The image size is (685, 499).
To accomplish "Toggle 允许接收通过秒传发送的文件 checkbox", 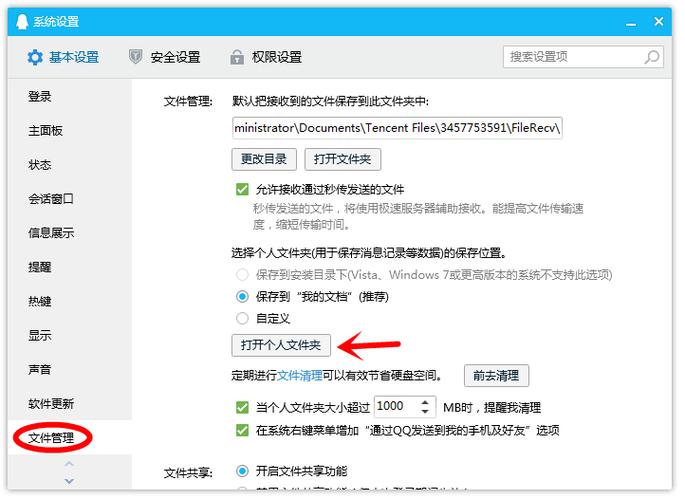I will 242,189.
